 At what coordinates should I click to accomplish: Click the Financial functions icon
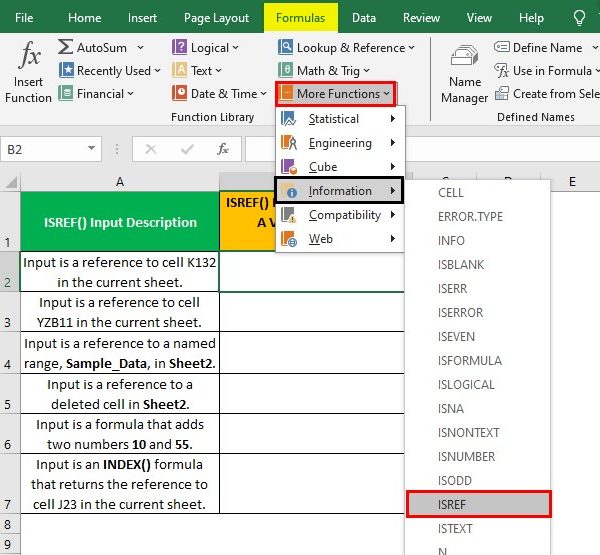[66, 94]
